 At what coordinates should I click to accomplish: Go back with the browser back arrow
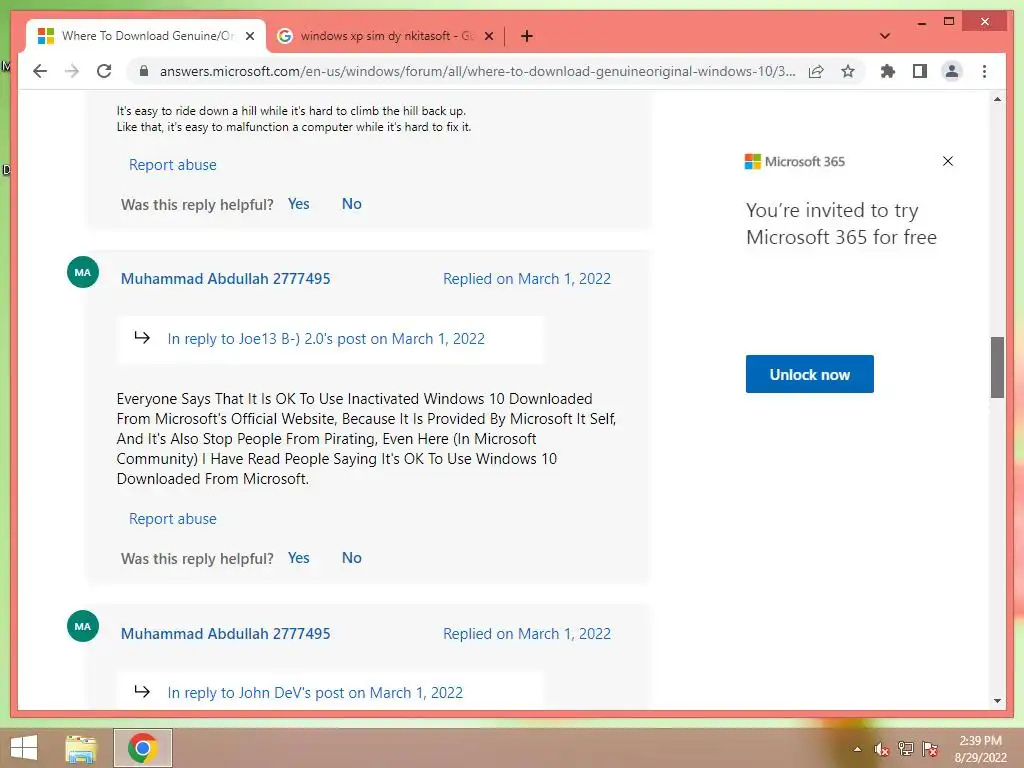click(x=40, y=71)
